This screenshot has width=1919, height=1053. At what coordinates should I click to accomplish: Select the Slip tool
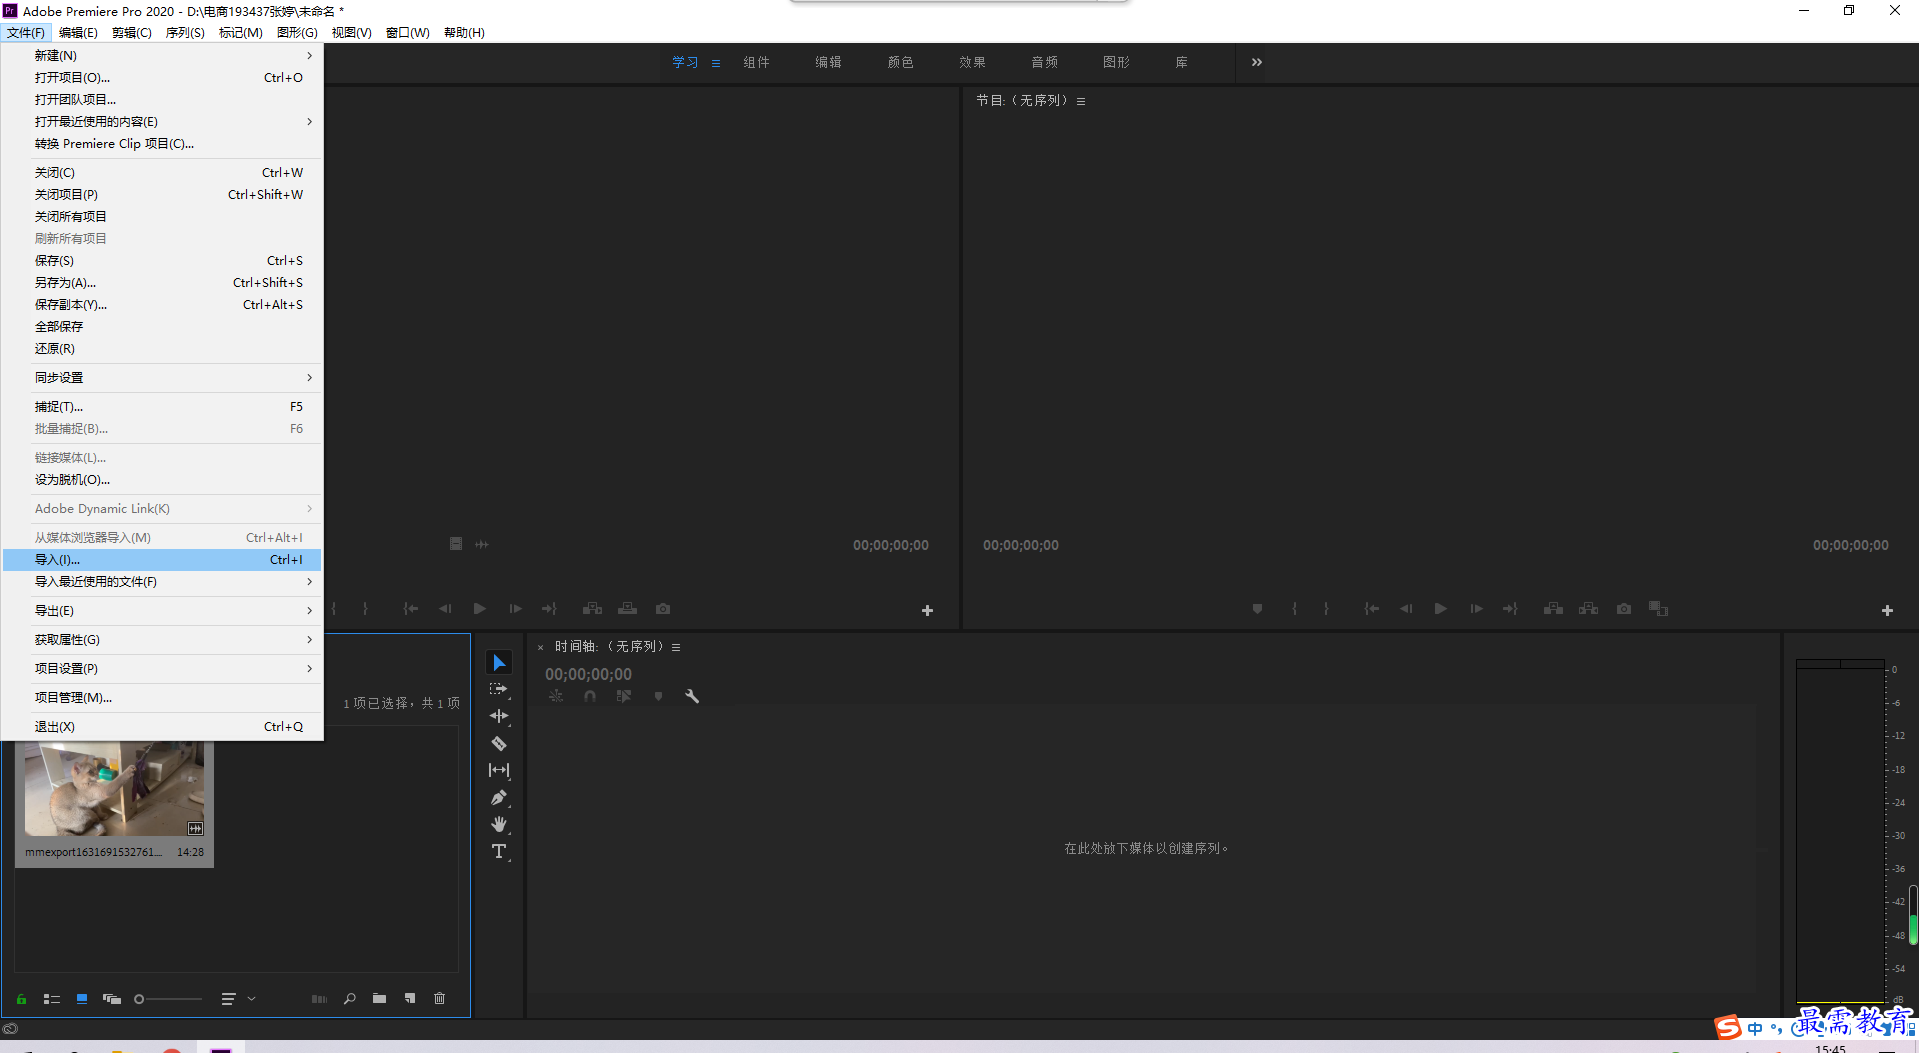499,770
